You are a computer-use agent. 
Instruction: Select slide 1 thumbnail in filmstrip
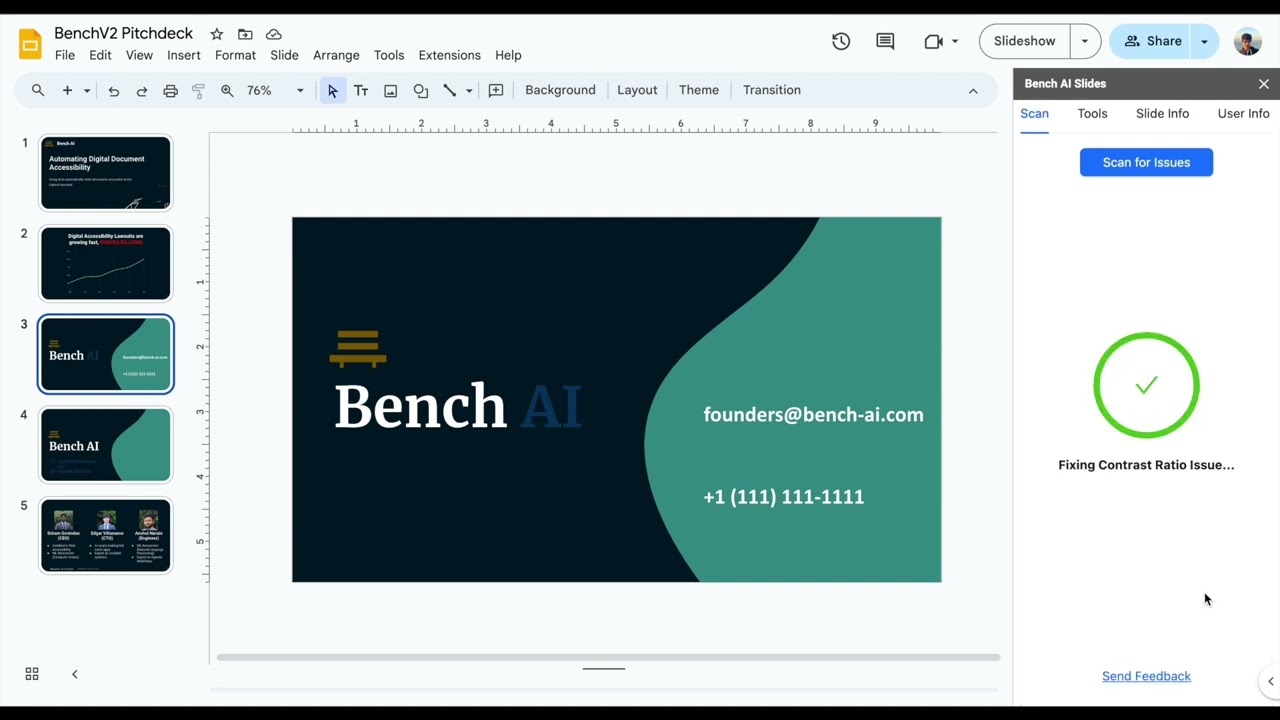[x=106, y=173]
